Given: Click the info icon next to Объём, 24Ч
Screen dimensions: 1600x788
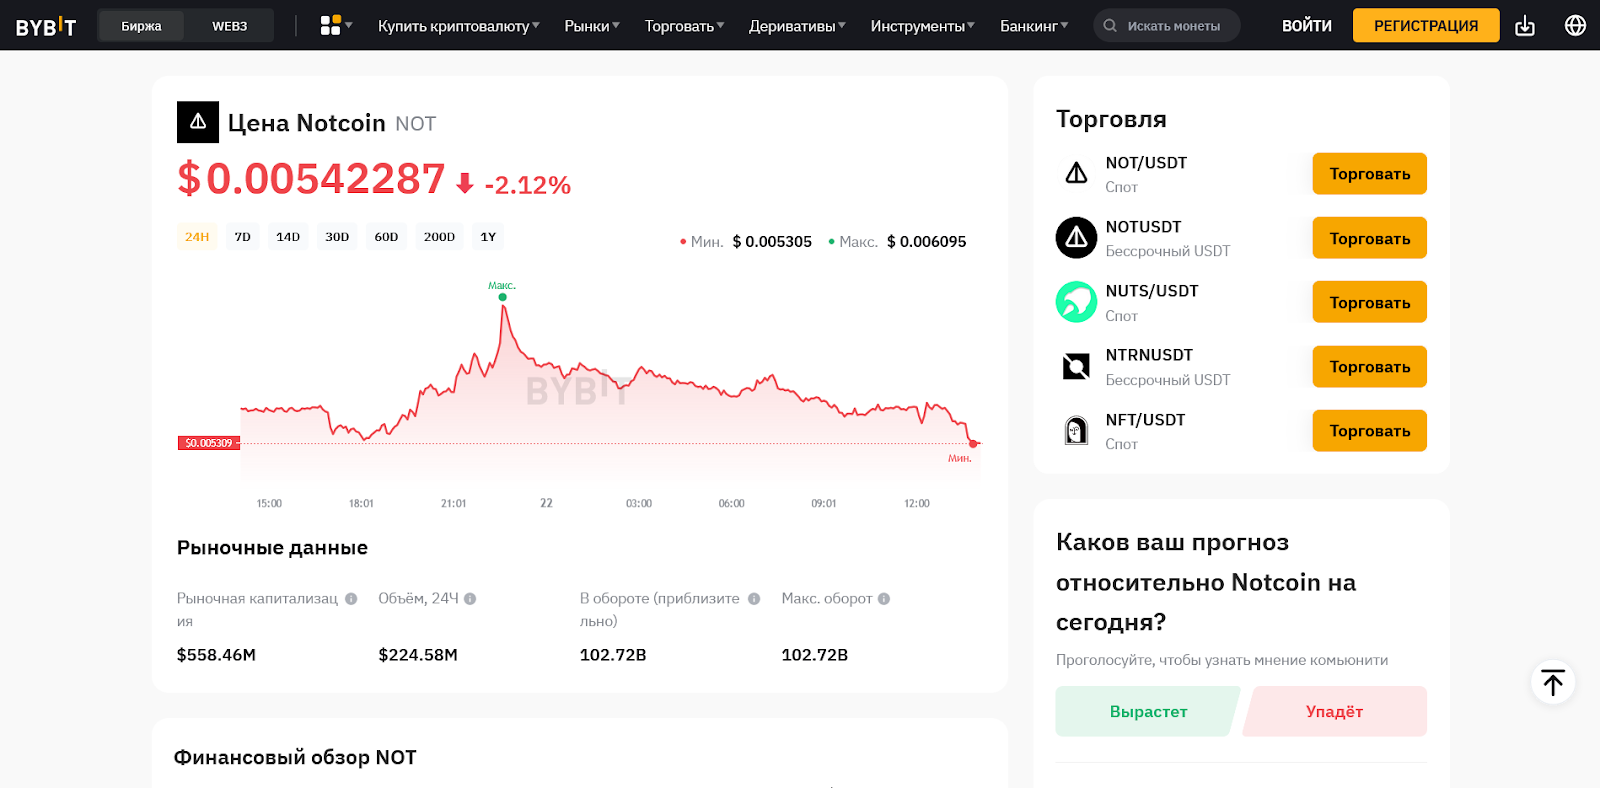Looking at the screenshot, I should click(470, 599).
